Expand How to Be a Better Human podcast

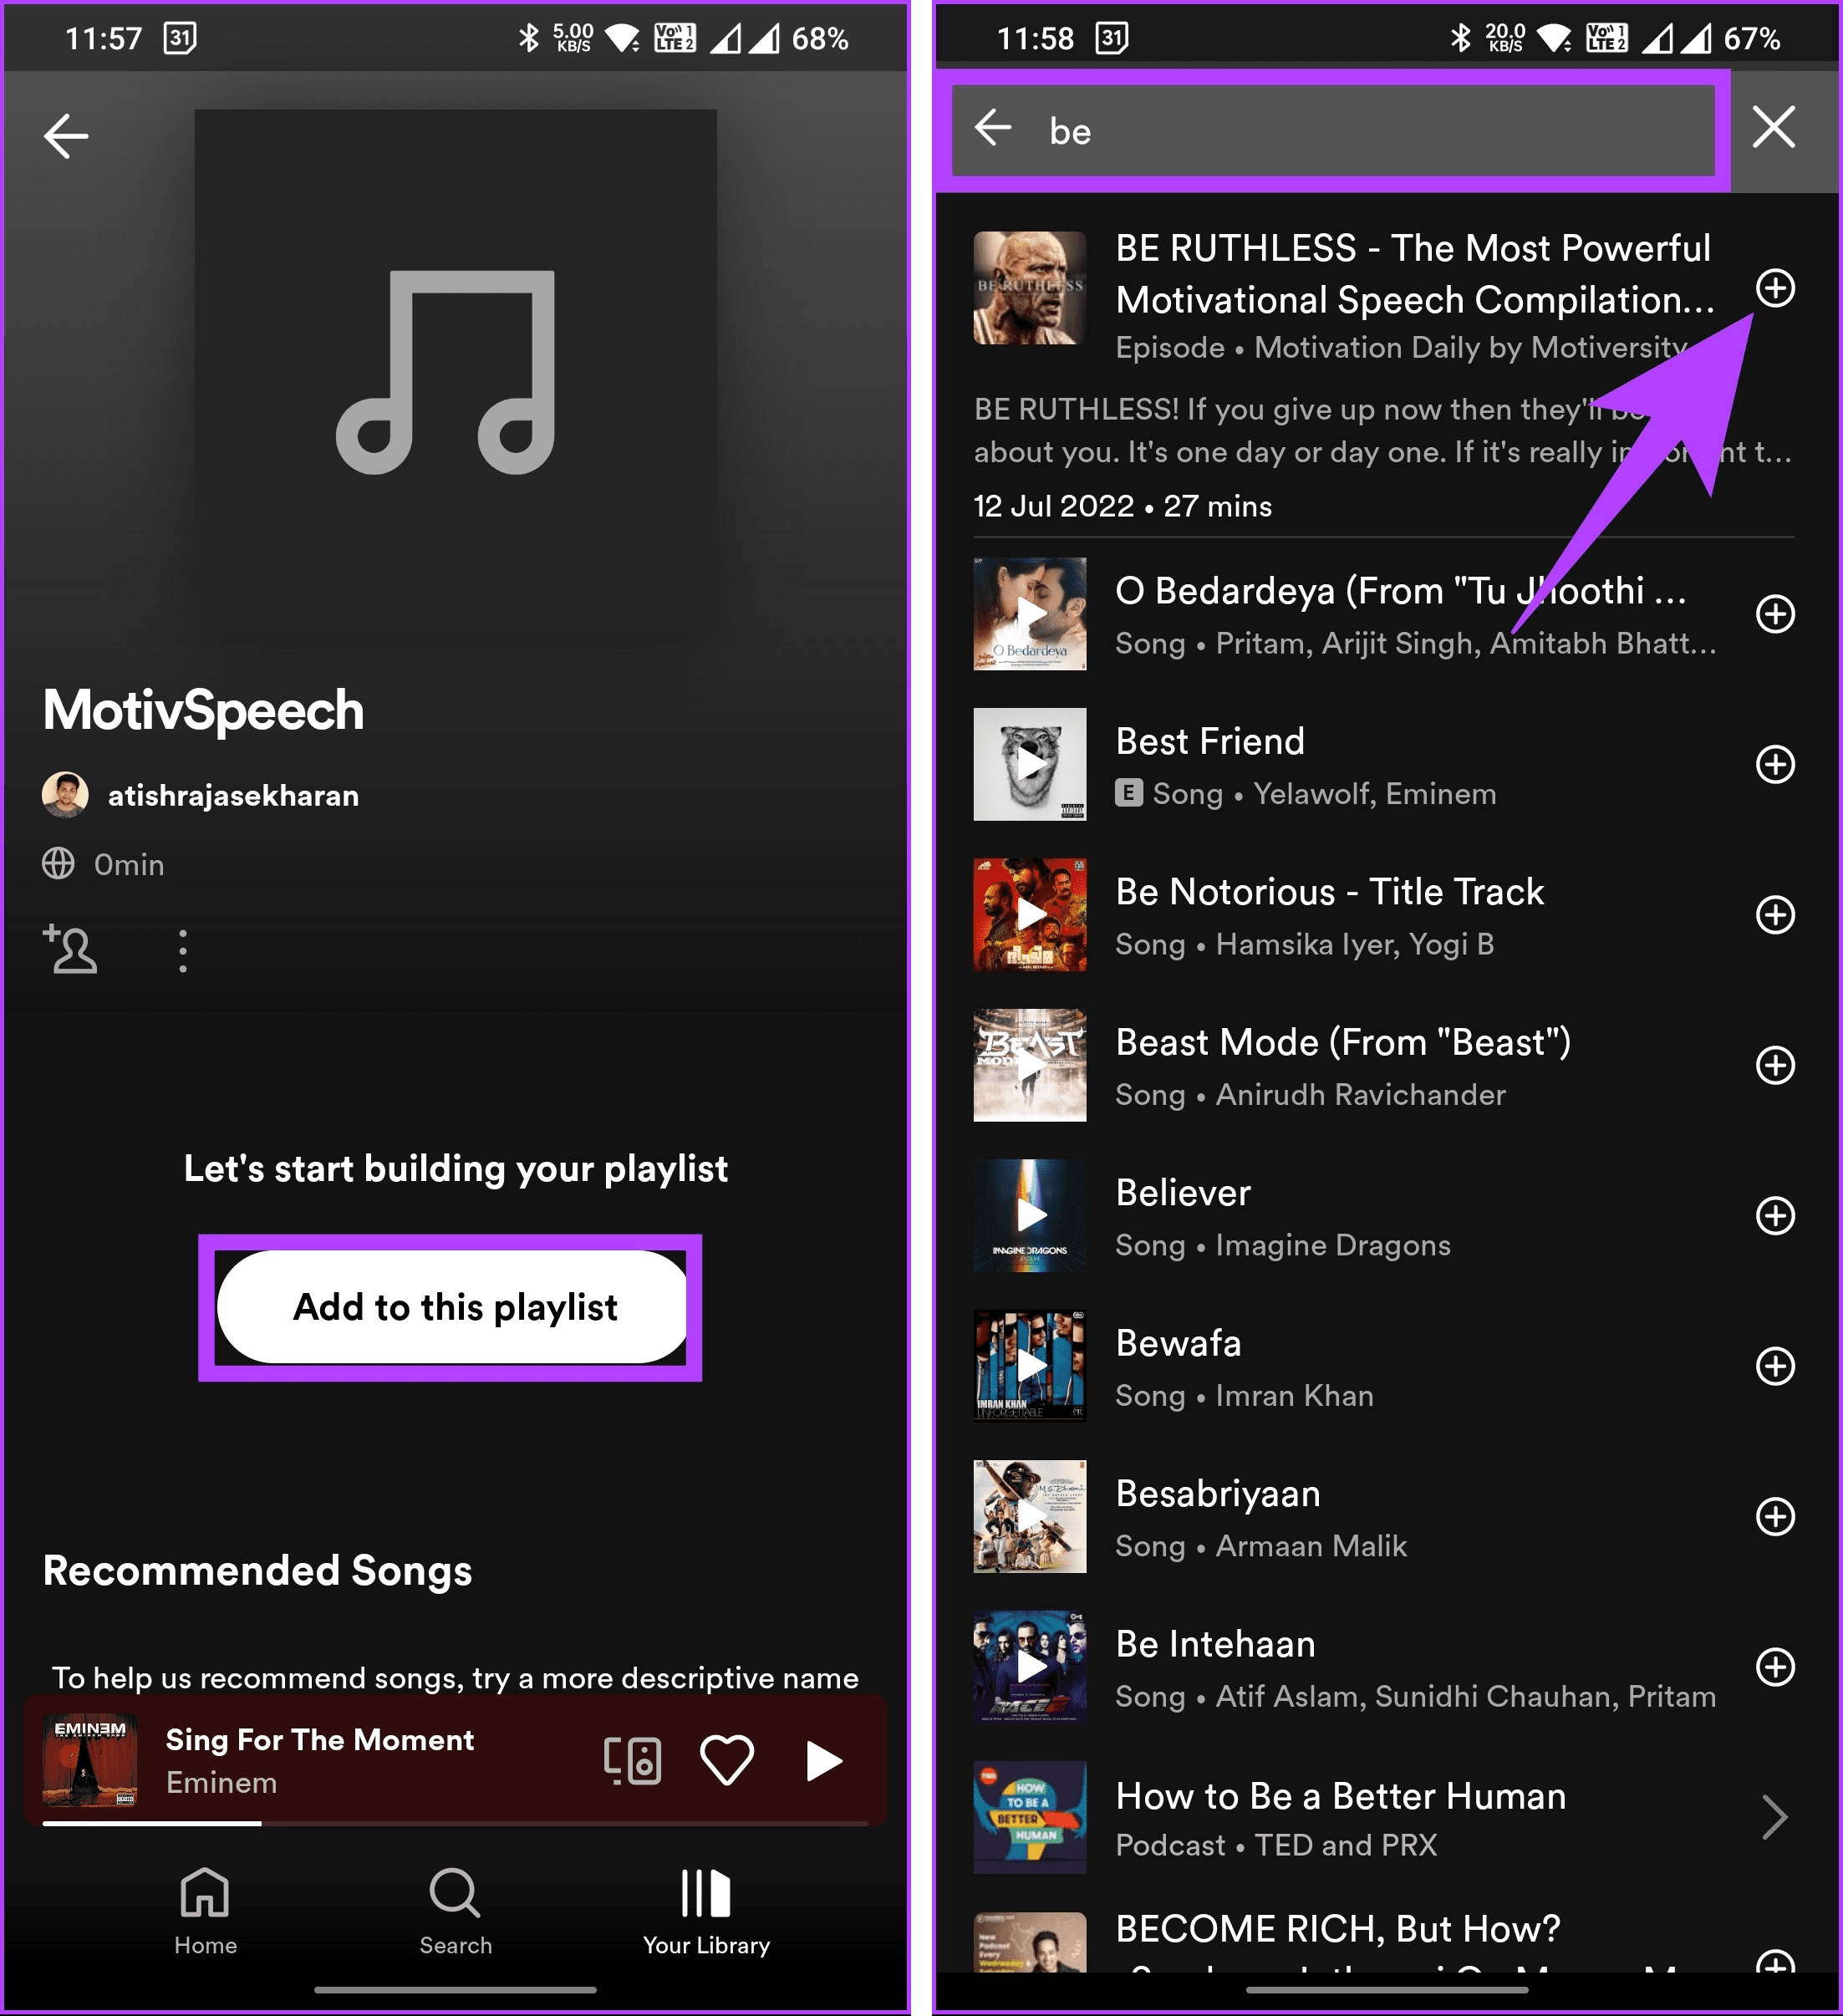coord(1774,1818)
